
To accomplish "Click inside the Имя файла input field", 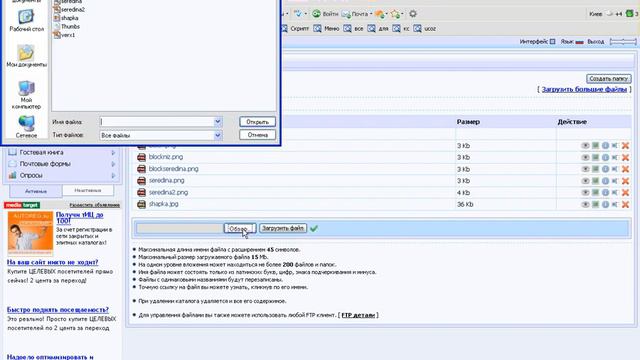I will click(x=157, y=122).
